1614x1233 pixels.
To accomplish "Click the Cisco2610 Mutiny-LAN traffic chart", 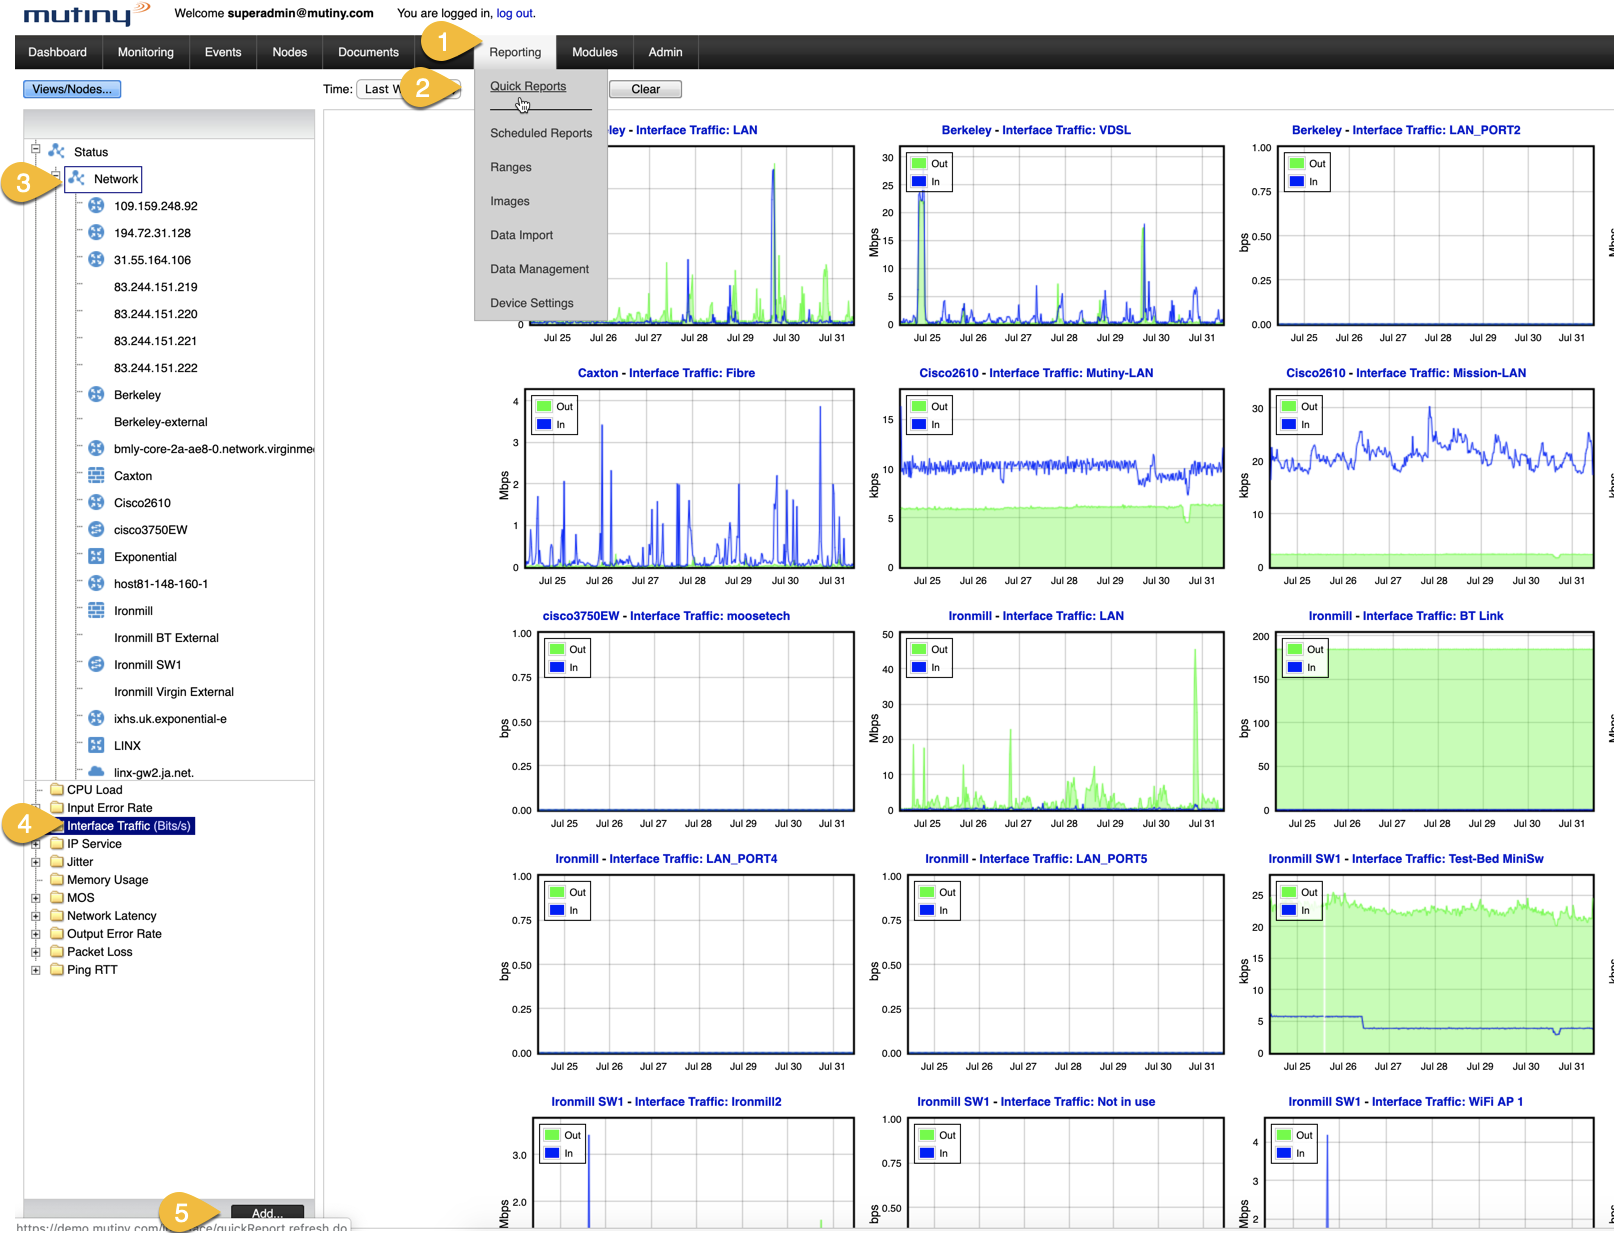I will [x=1061, y=479].
